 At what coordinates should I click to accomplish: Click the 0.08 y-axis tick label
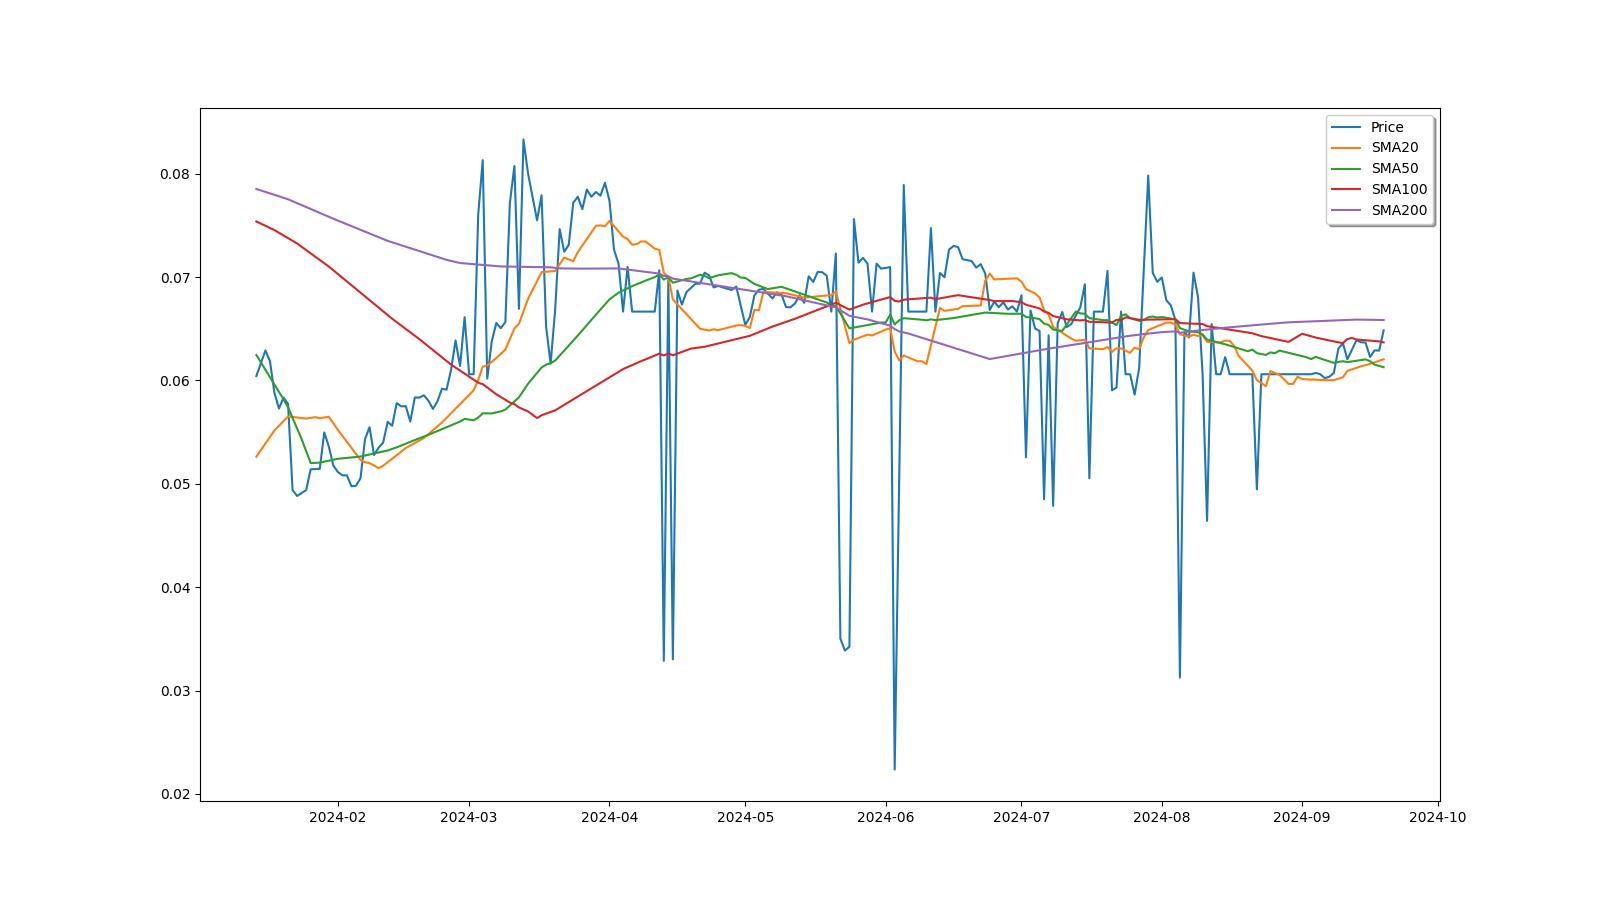click(x=174, y=174)
